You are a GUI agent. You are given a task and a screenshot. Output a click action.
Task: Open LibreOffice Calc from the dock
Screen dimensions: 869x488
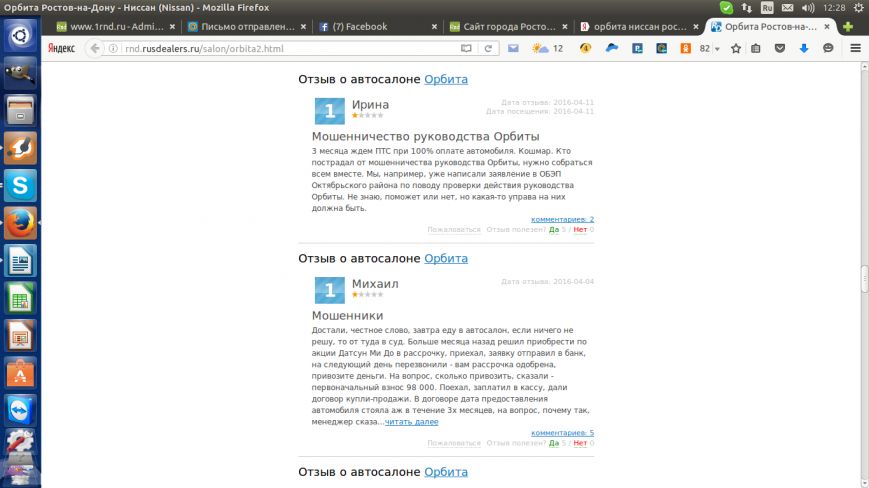[20, 299]
